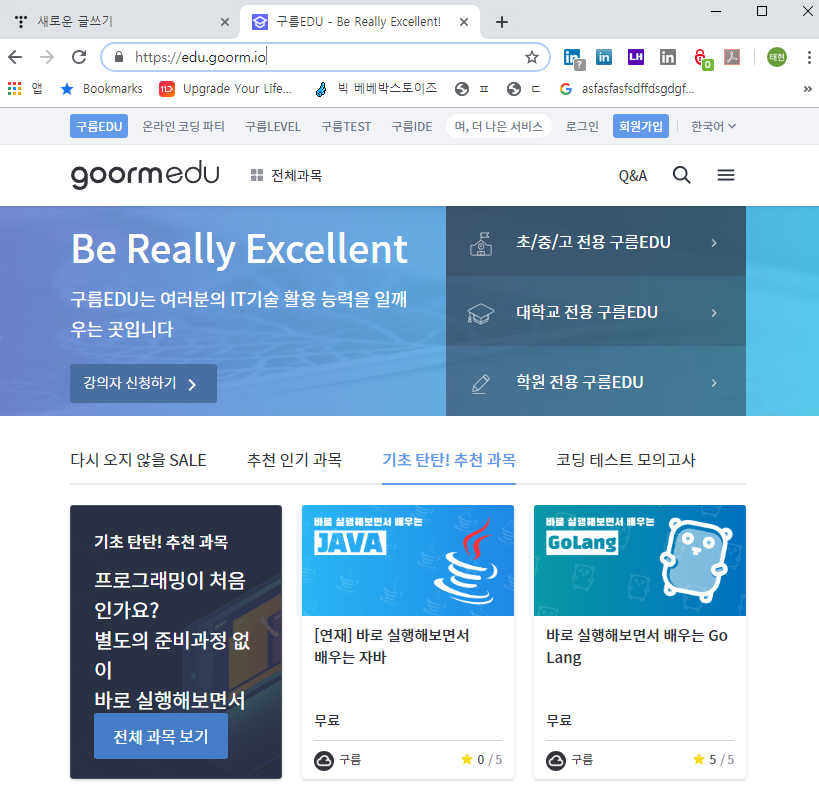
Task: Open 대학교 전용 구름EDU
Action: pyautogui.click(x=595, y=312)
